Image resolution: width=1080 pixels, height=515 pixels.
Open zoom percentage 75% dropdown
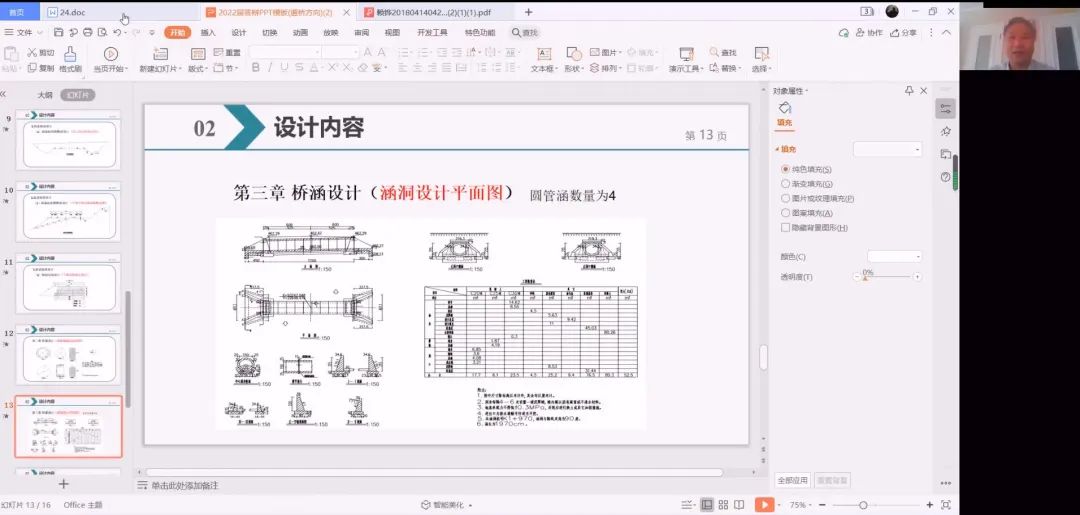pyautogui.click(x=800, y=505)
